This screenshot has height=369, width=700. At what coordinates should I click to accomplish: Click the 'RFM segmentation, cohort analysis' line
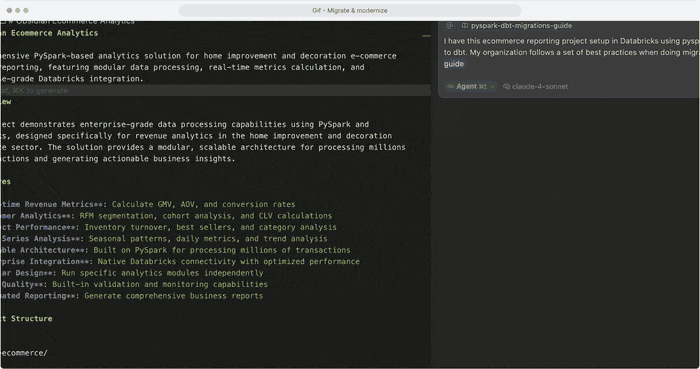(x=166, y=216)
